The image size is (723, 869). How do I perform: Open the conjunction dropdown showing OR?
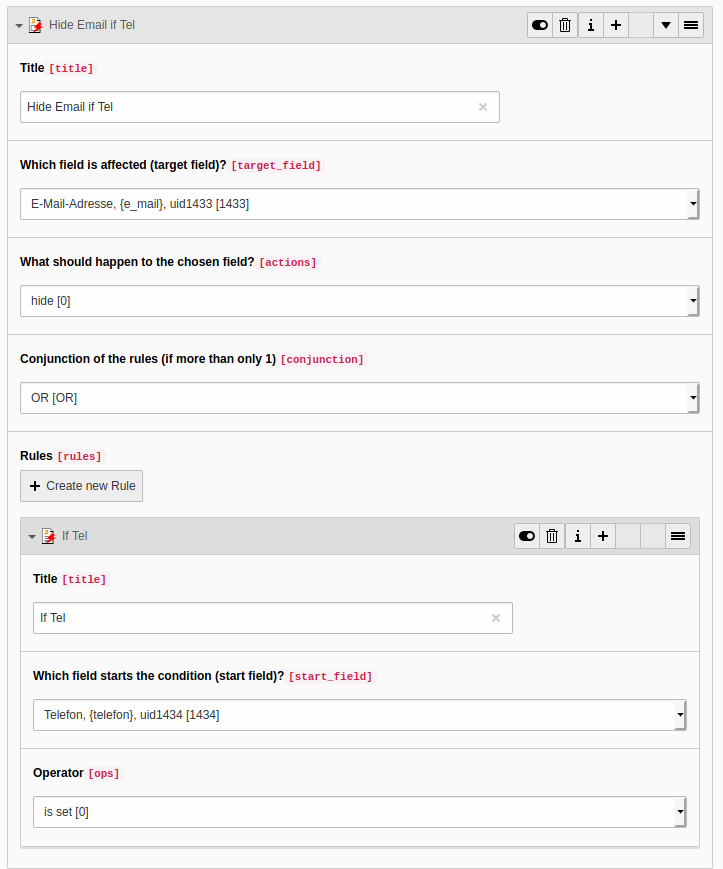pyautogui.click(x=360, y=398)
